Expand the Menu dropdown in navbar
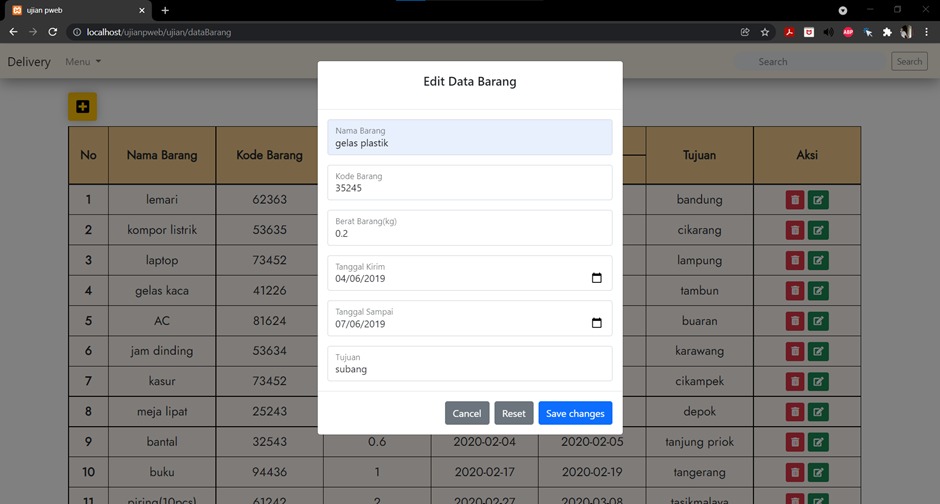The width and height of the screenshot is (940, 504). (x=83, y=62)
